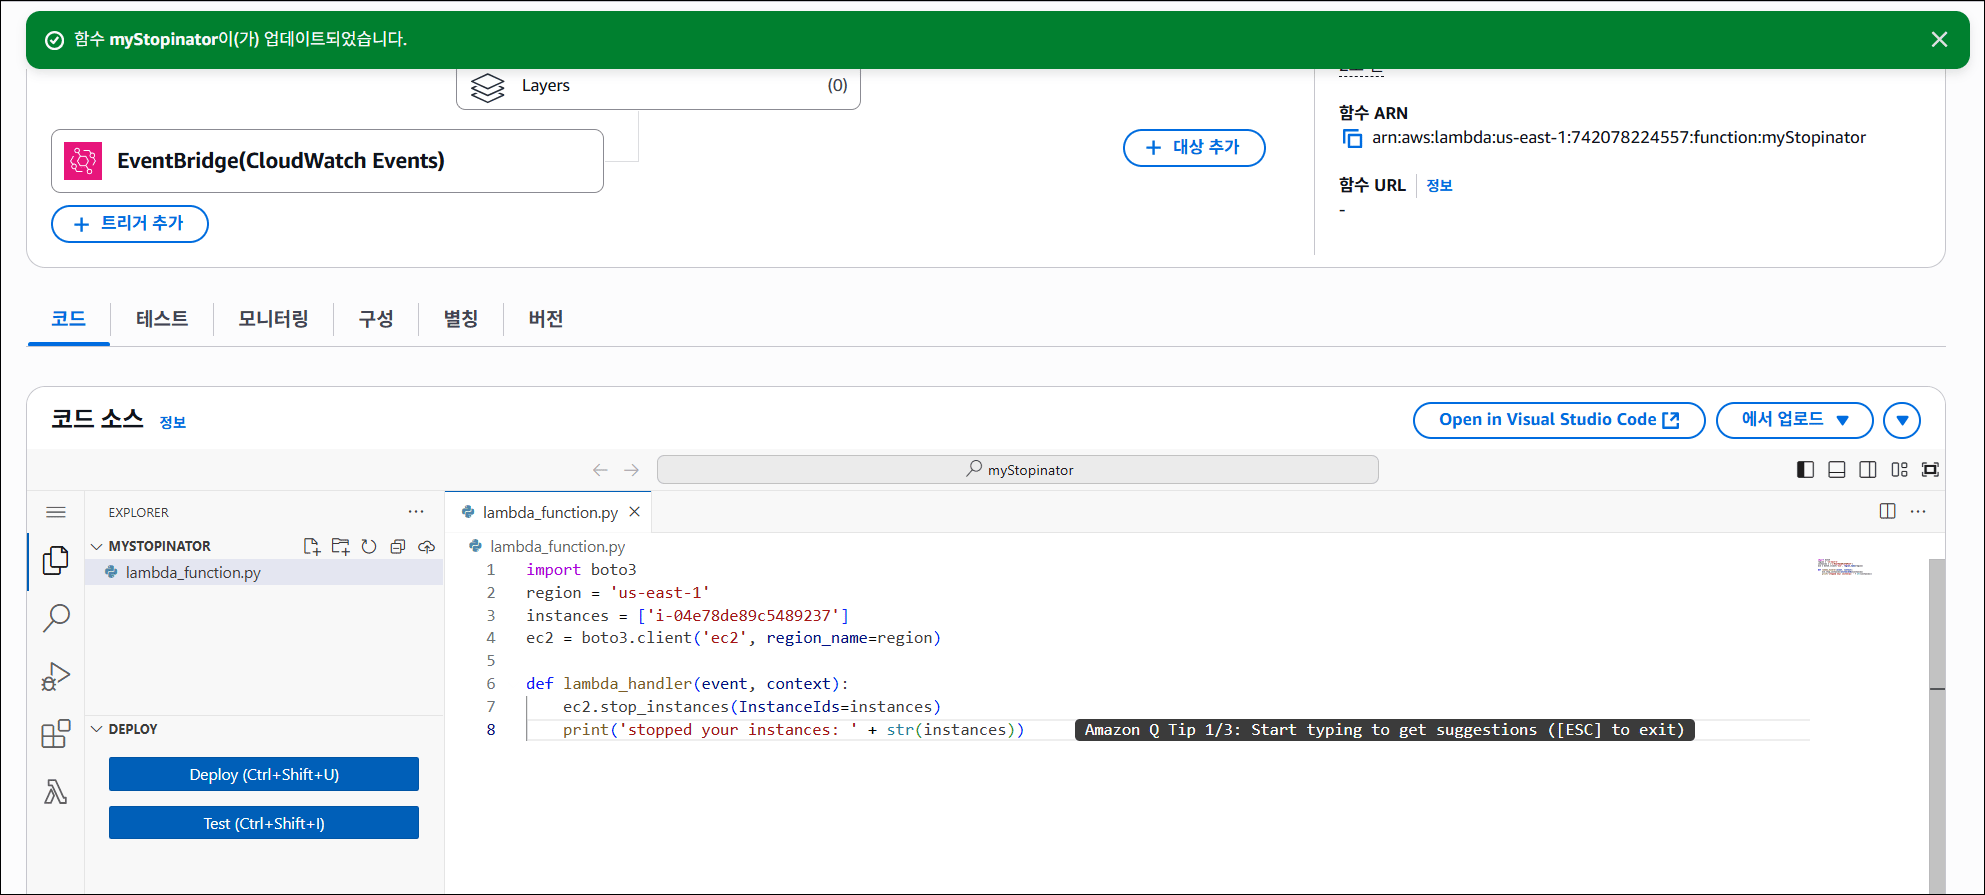Click the myStopinator search field
The height and width of the screenshot is (895, 1985).
point(1018,470)
